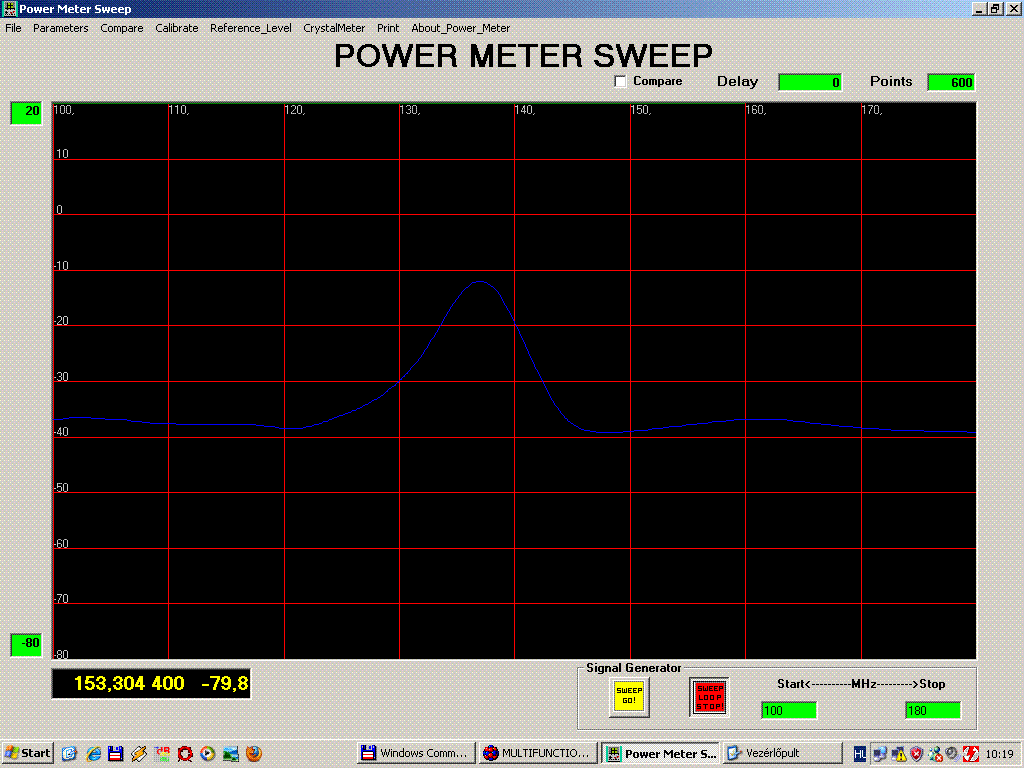Viewport: 1024px width, 768px height.
Task: Click the colorful grid quick launch icon
Action: 162,754
